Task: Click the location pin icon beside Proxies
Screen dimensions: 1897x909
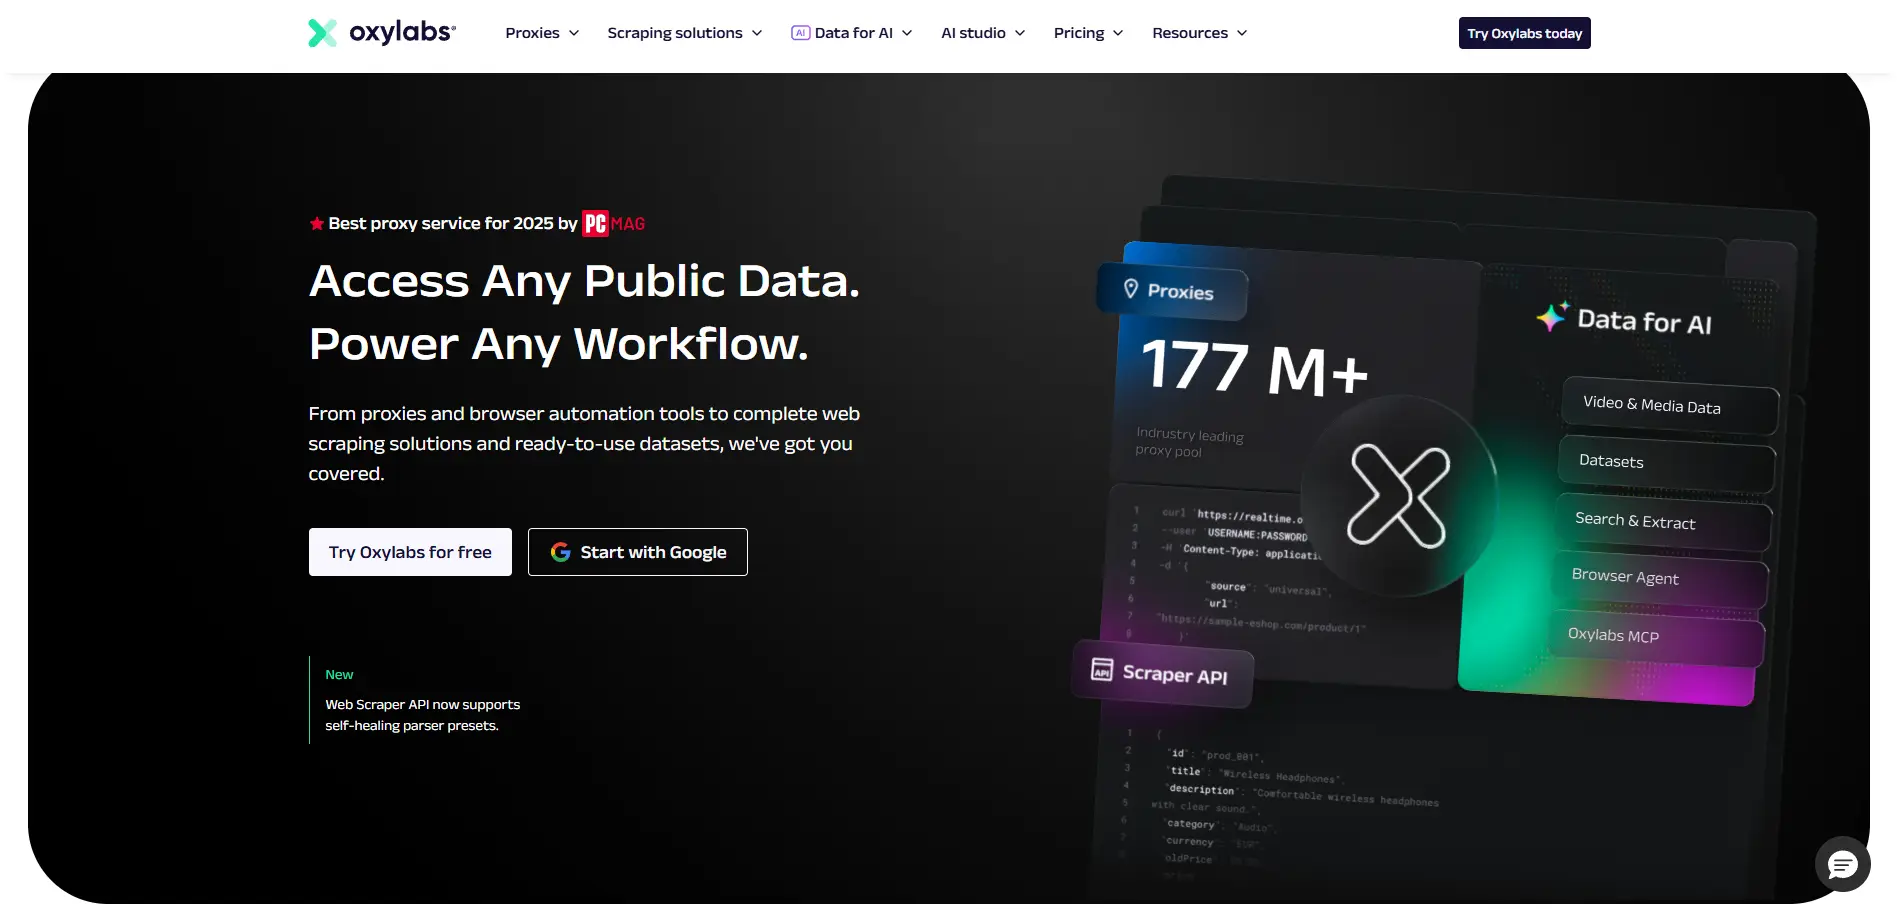Action: tap(1131, 289)
